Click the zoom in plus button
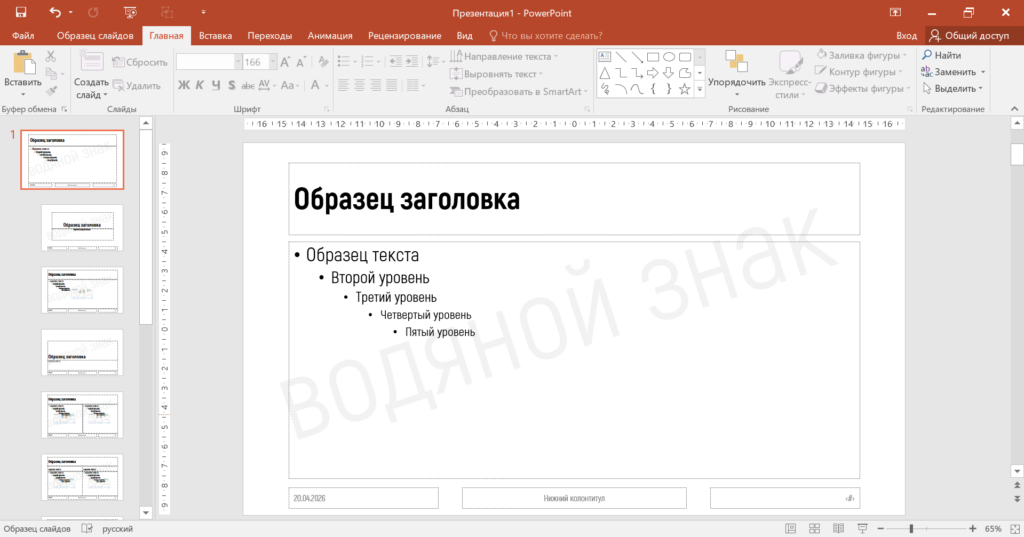This screenshot has height=537, width=1024. point(972,529)
